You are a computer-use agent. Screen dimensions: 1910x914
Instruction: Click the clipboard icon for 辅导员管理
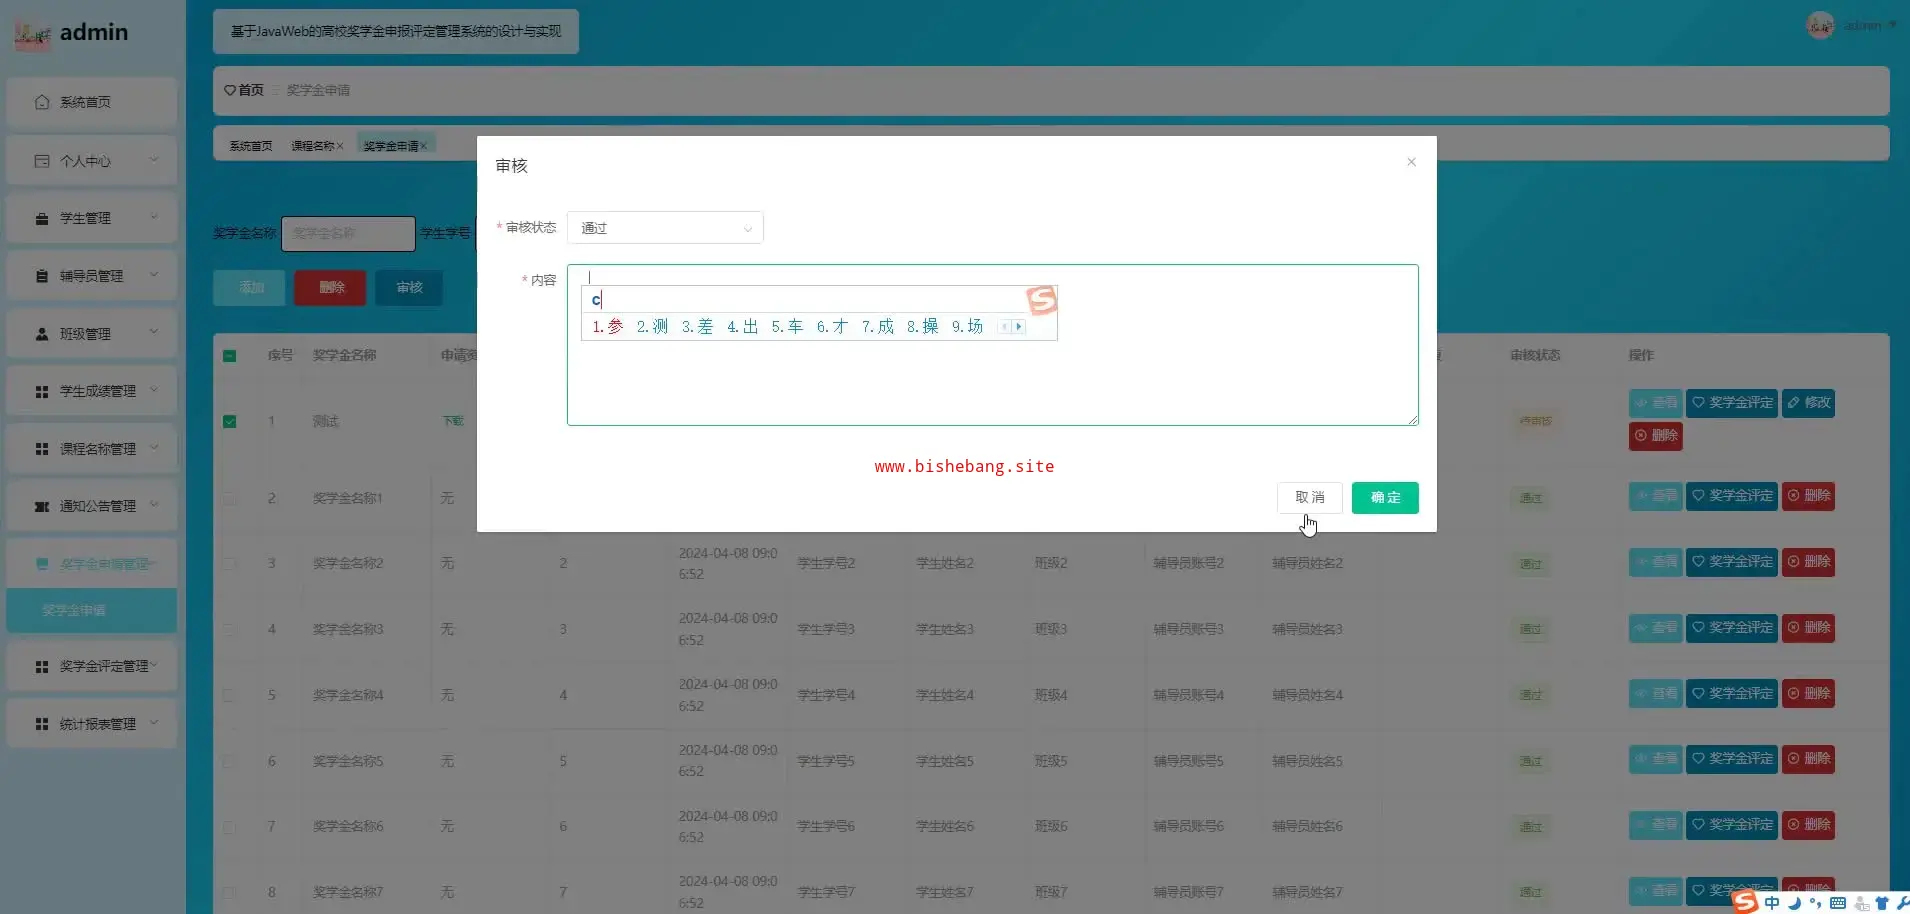[42, 276]
